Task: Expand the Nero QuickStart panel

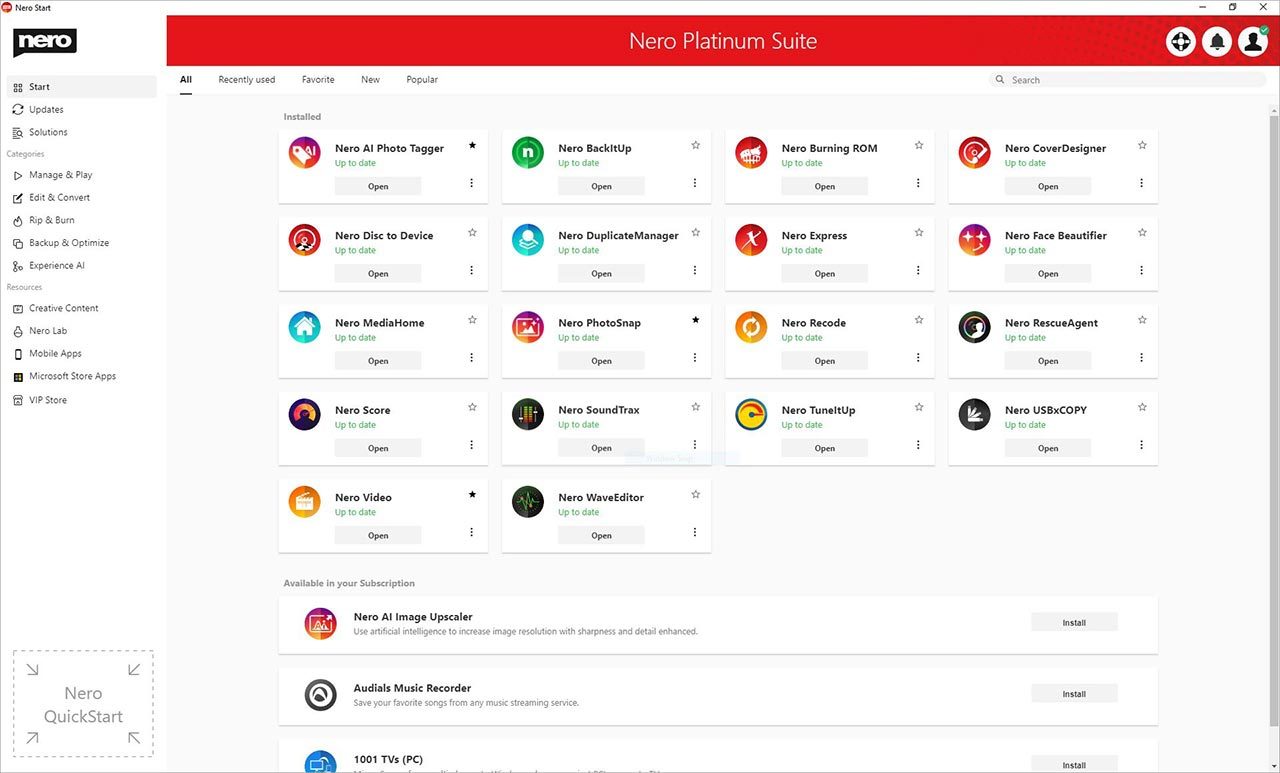Action: click(83, 704)
